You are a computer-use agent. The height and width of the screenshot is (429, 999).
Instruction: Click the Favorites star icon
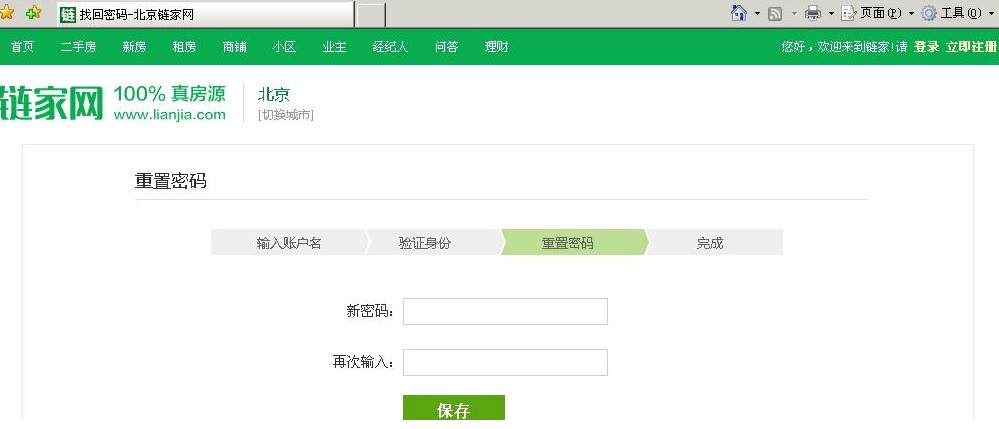[x=6, y=12]
